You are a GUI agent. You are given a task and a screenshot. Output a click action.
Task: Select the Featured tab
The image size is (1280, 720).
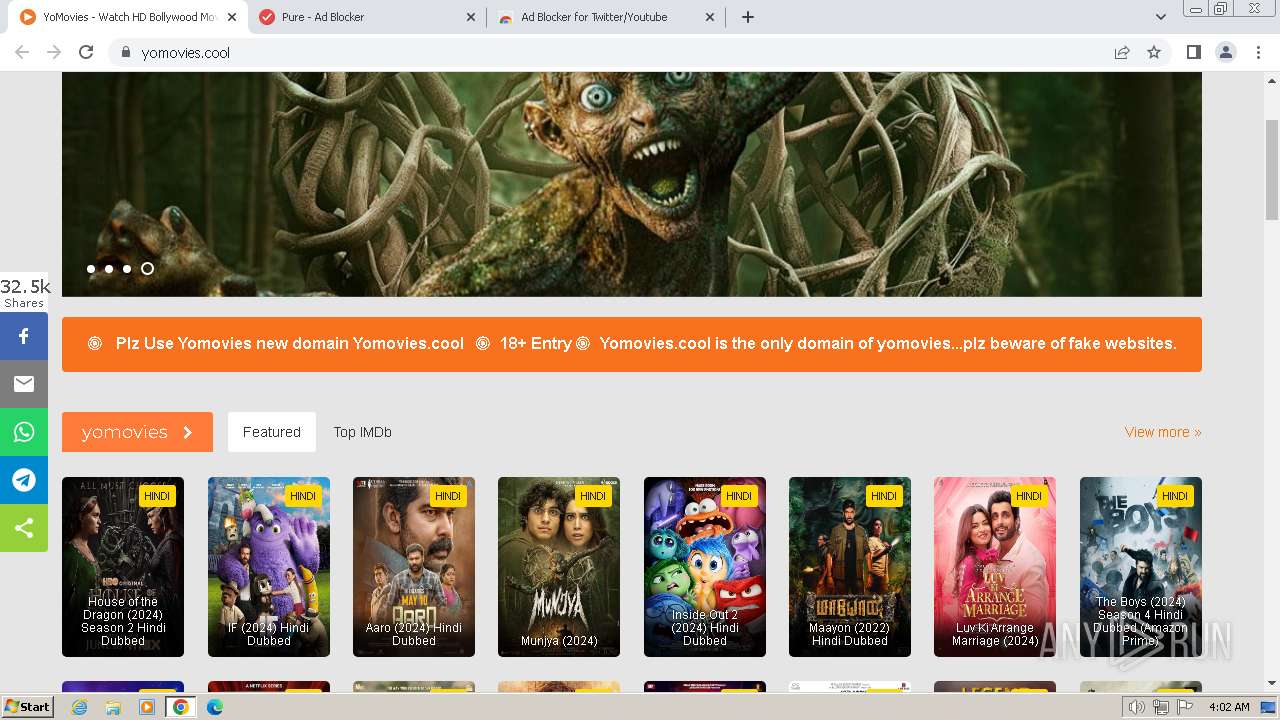click(x=272, y=432)
